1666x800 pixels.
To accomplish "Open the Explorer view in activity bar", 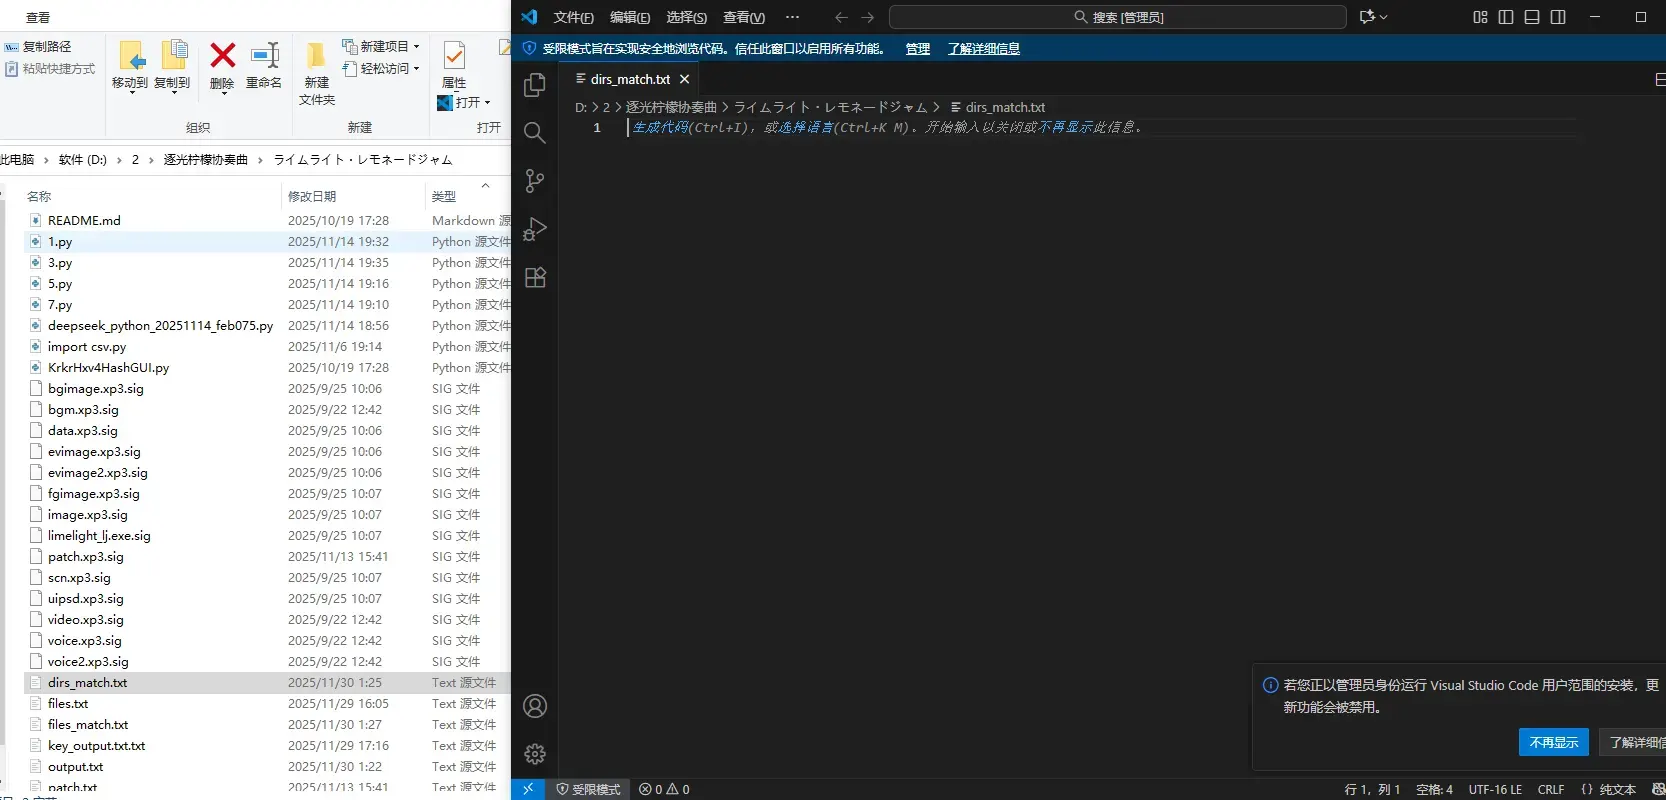I will pos(535,85).
